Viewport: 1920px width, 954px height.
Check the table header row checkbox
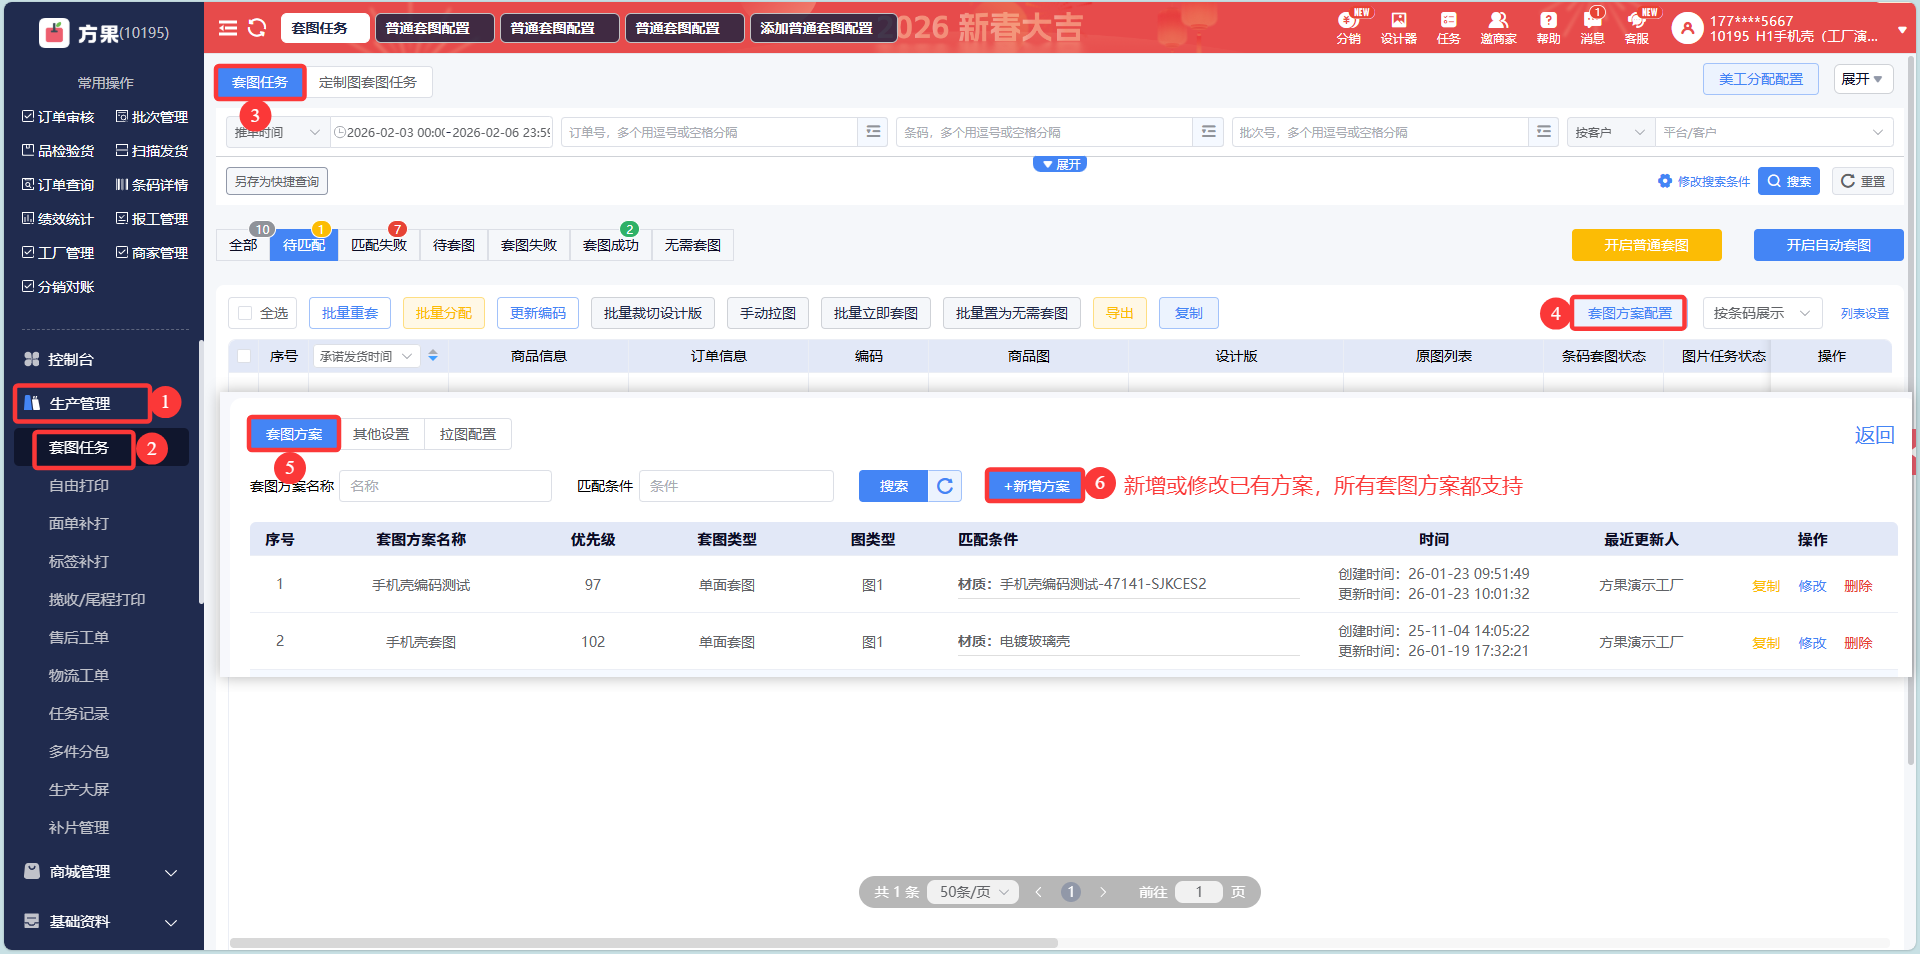coord(244,356)
